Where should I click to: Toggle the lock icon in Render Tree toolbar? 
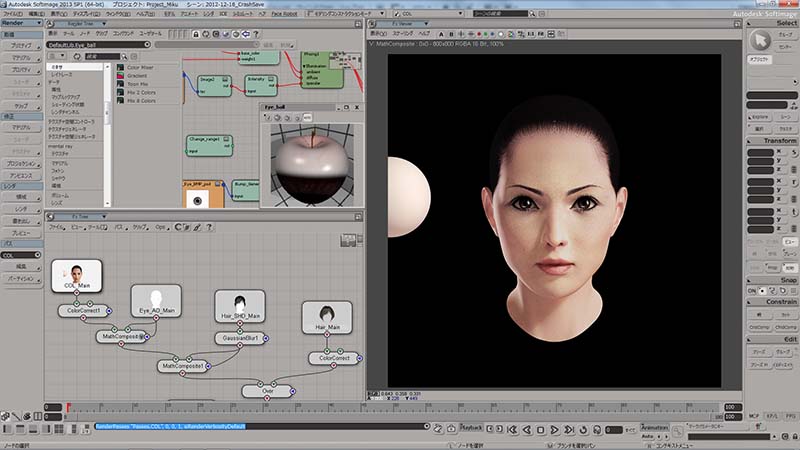[196, 34]
